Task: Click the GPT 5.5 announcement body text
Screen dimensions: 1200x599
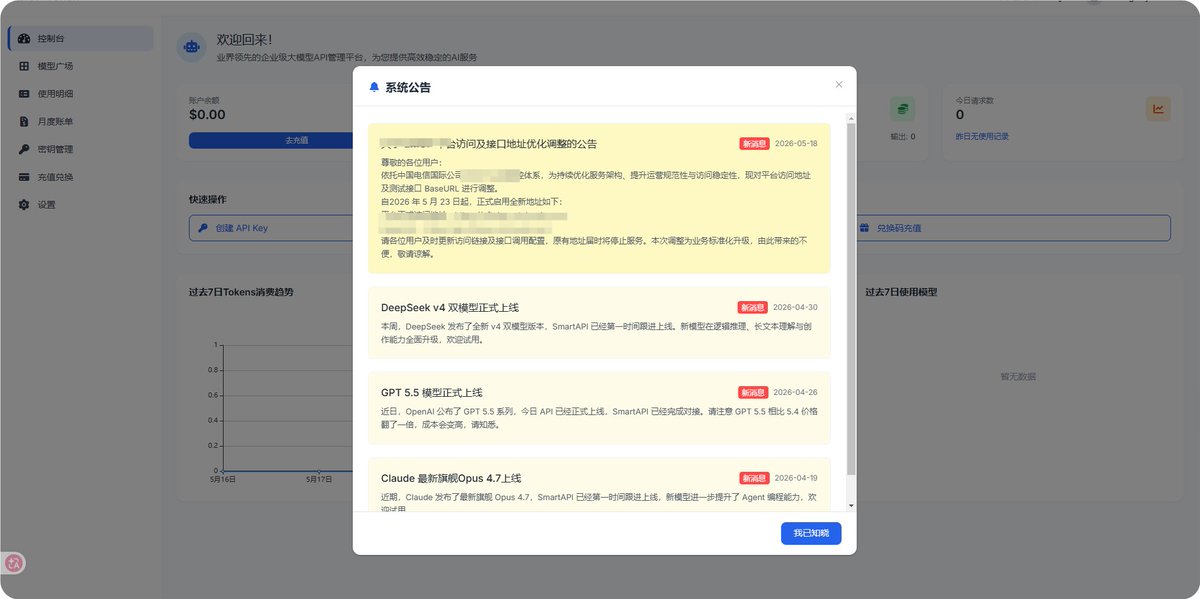Action: [598, 418]
